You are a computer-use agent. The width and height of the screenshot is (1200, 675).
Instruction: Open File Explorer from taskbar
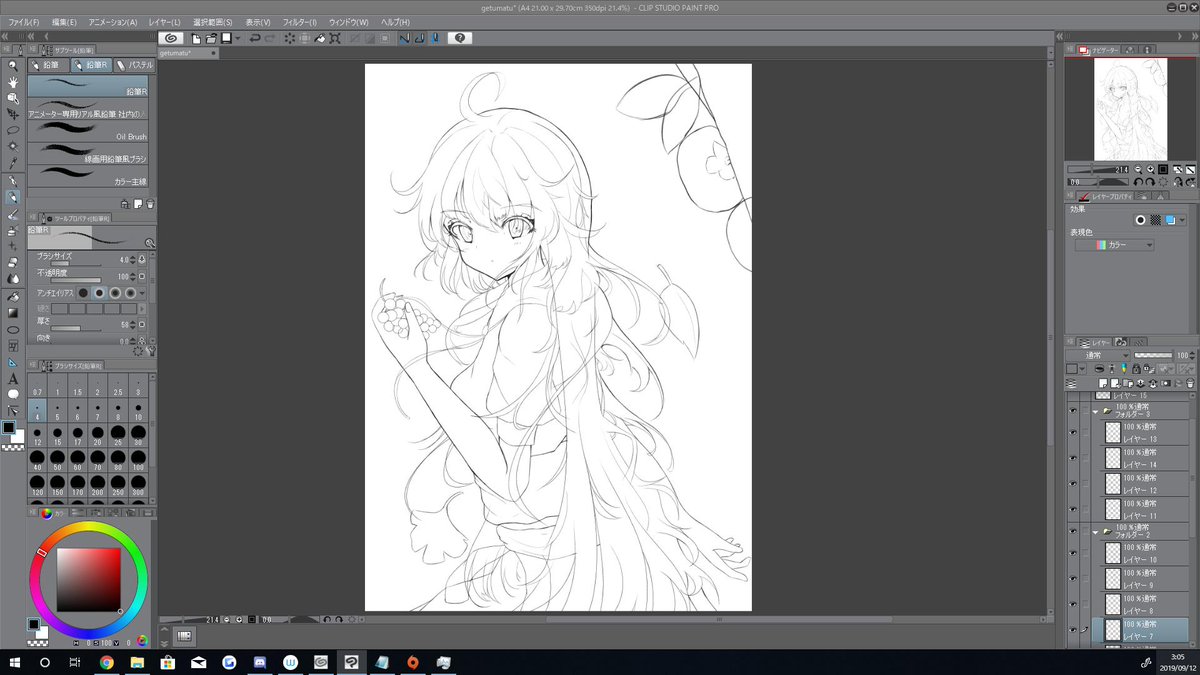(137, 662)
